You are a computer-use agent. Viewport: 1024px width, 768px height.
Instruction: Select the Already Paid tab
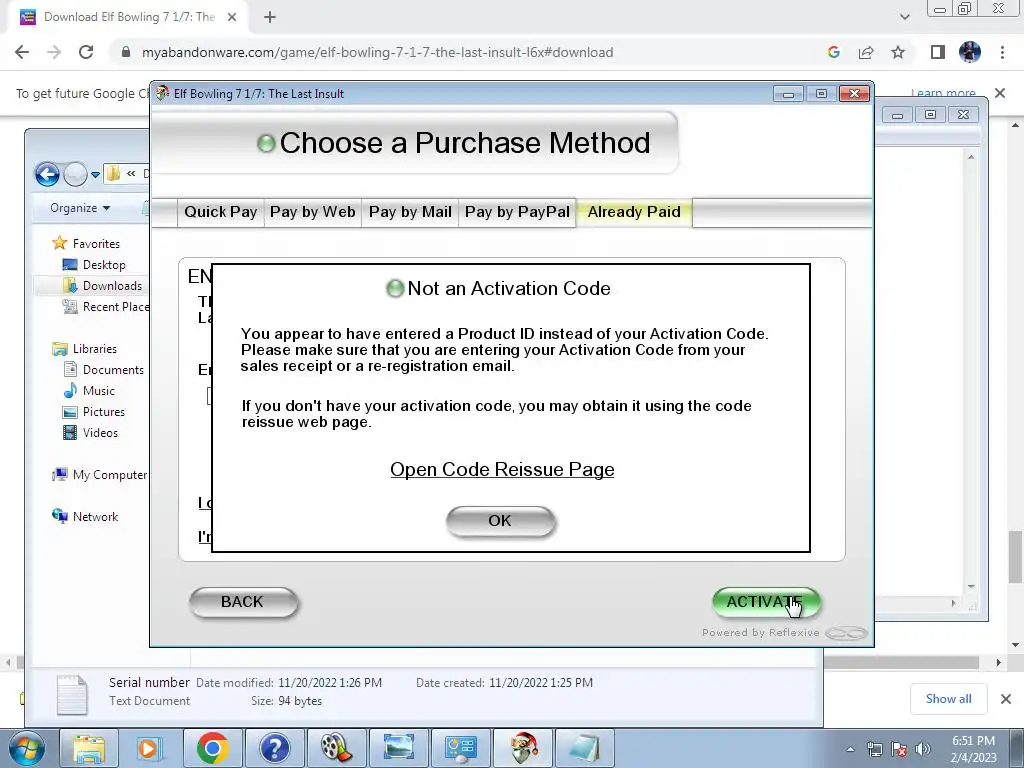[634, 212]
